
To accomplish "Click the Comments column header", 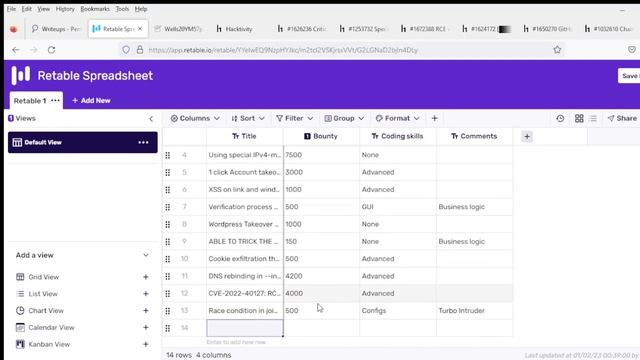I will point(474,136).
